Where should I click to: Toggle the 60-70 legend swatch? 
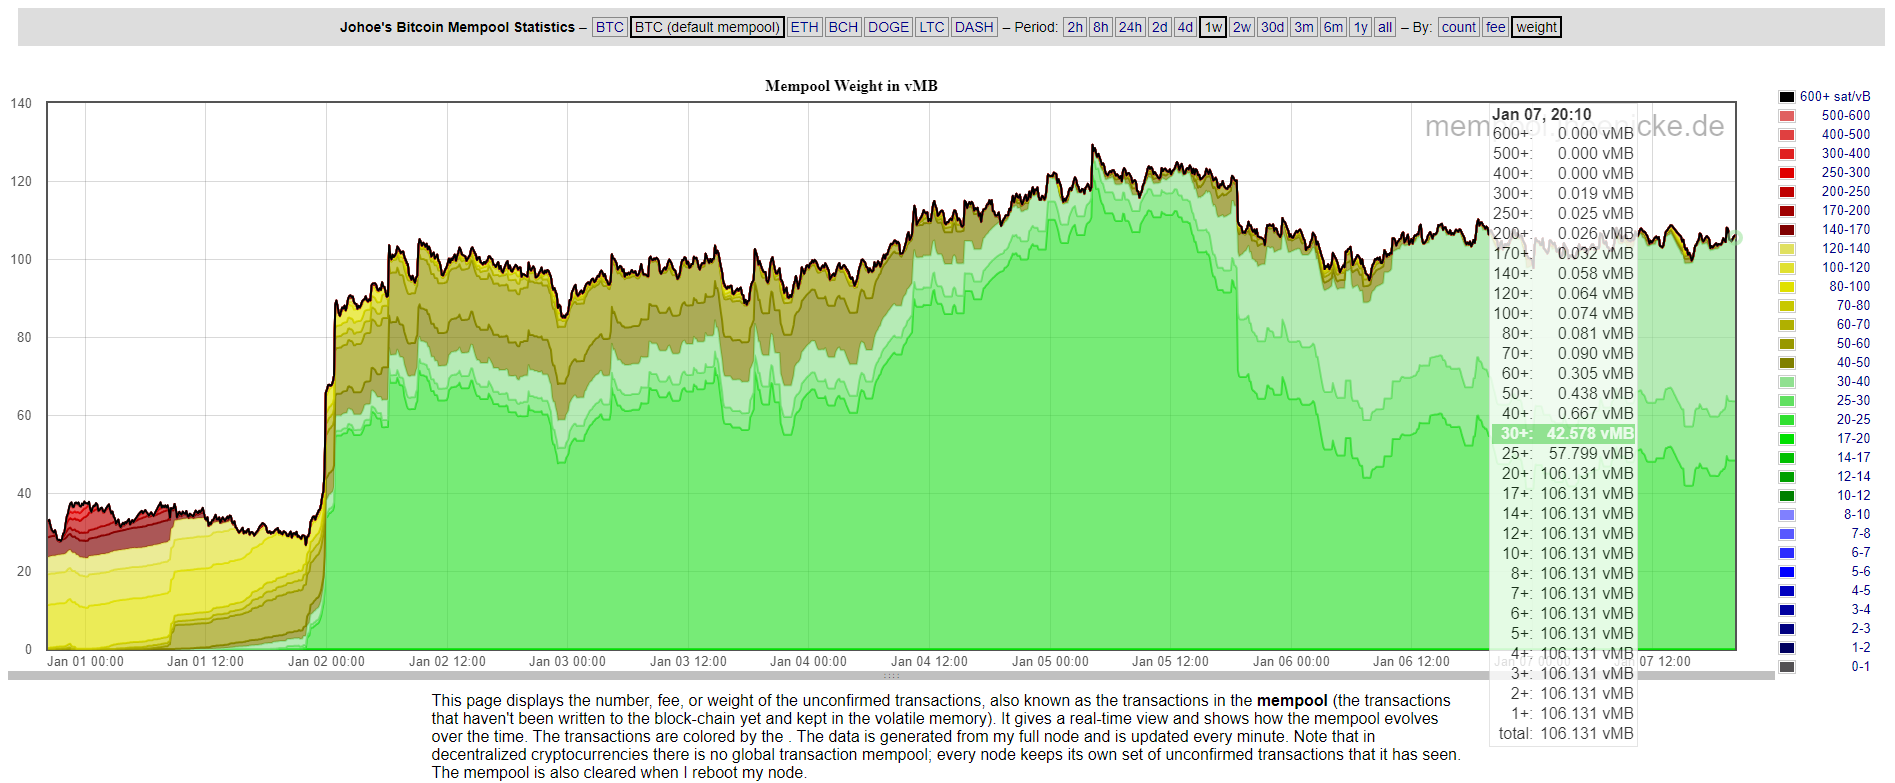pyautogui.click(x=1786, y=325)
